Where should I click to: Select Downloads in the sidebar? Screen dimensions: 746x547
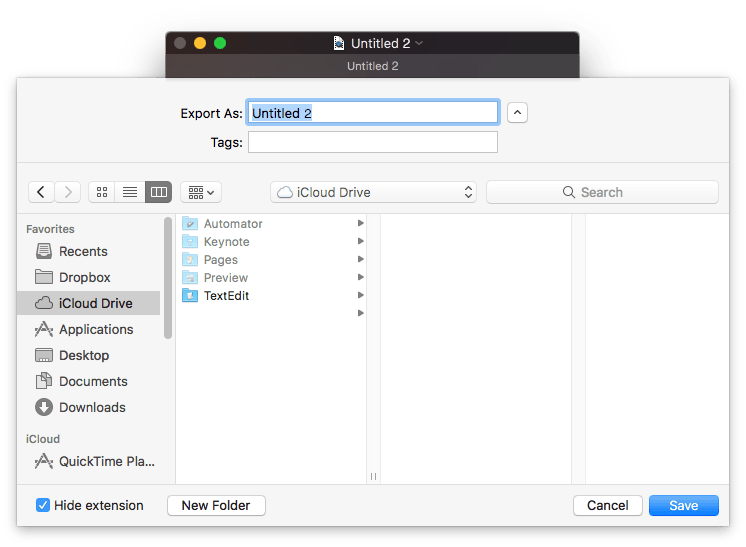point(88,407)
